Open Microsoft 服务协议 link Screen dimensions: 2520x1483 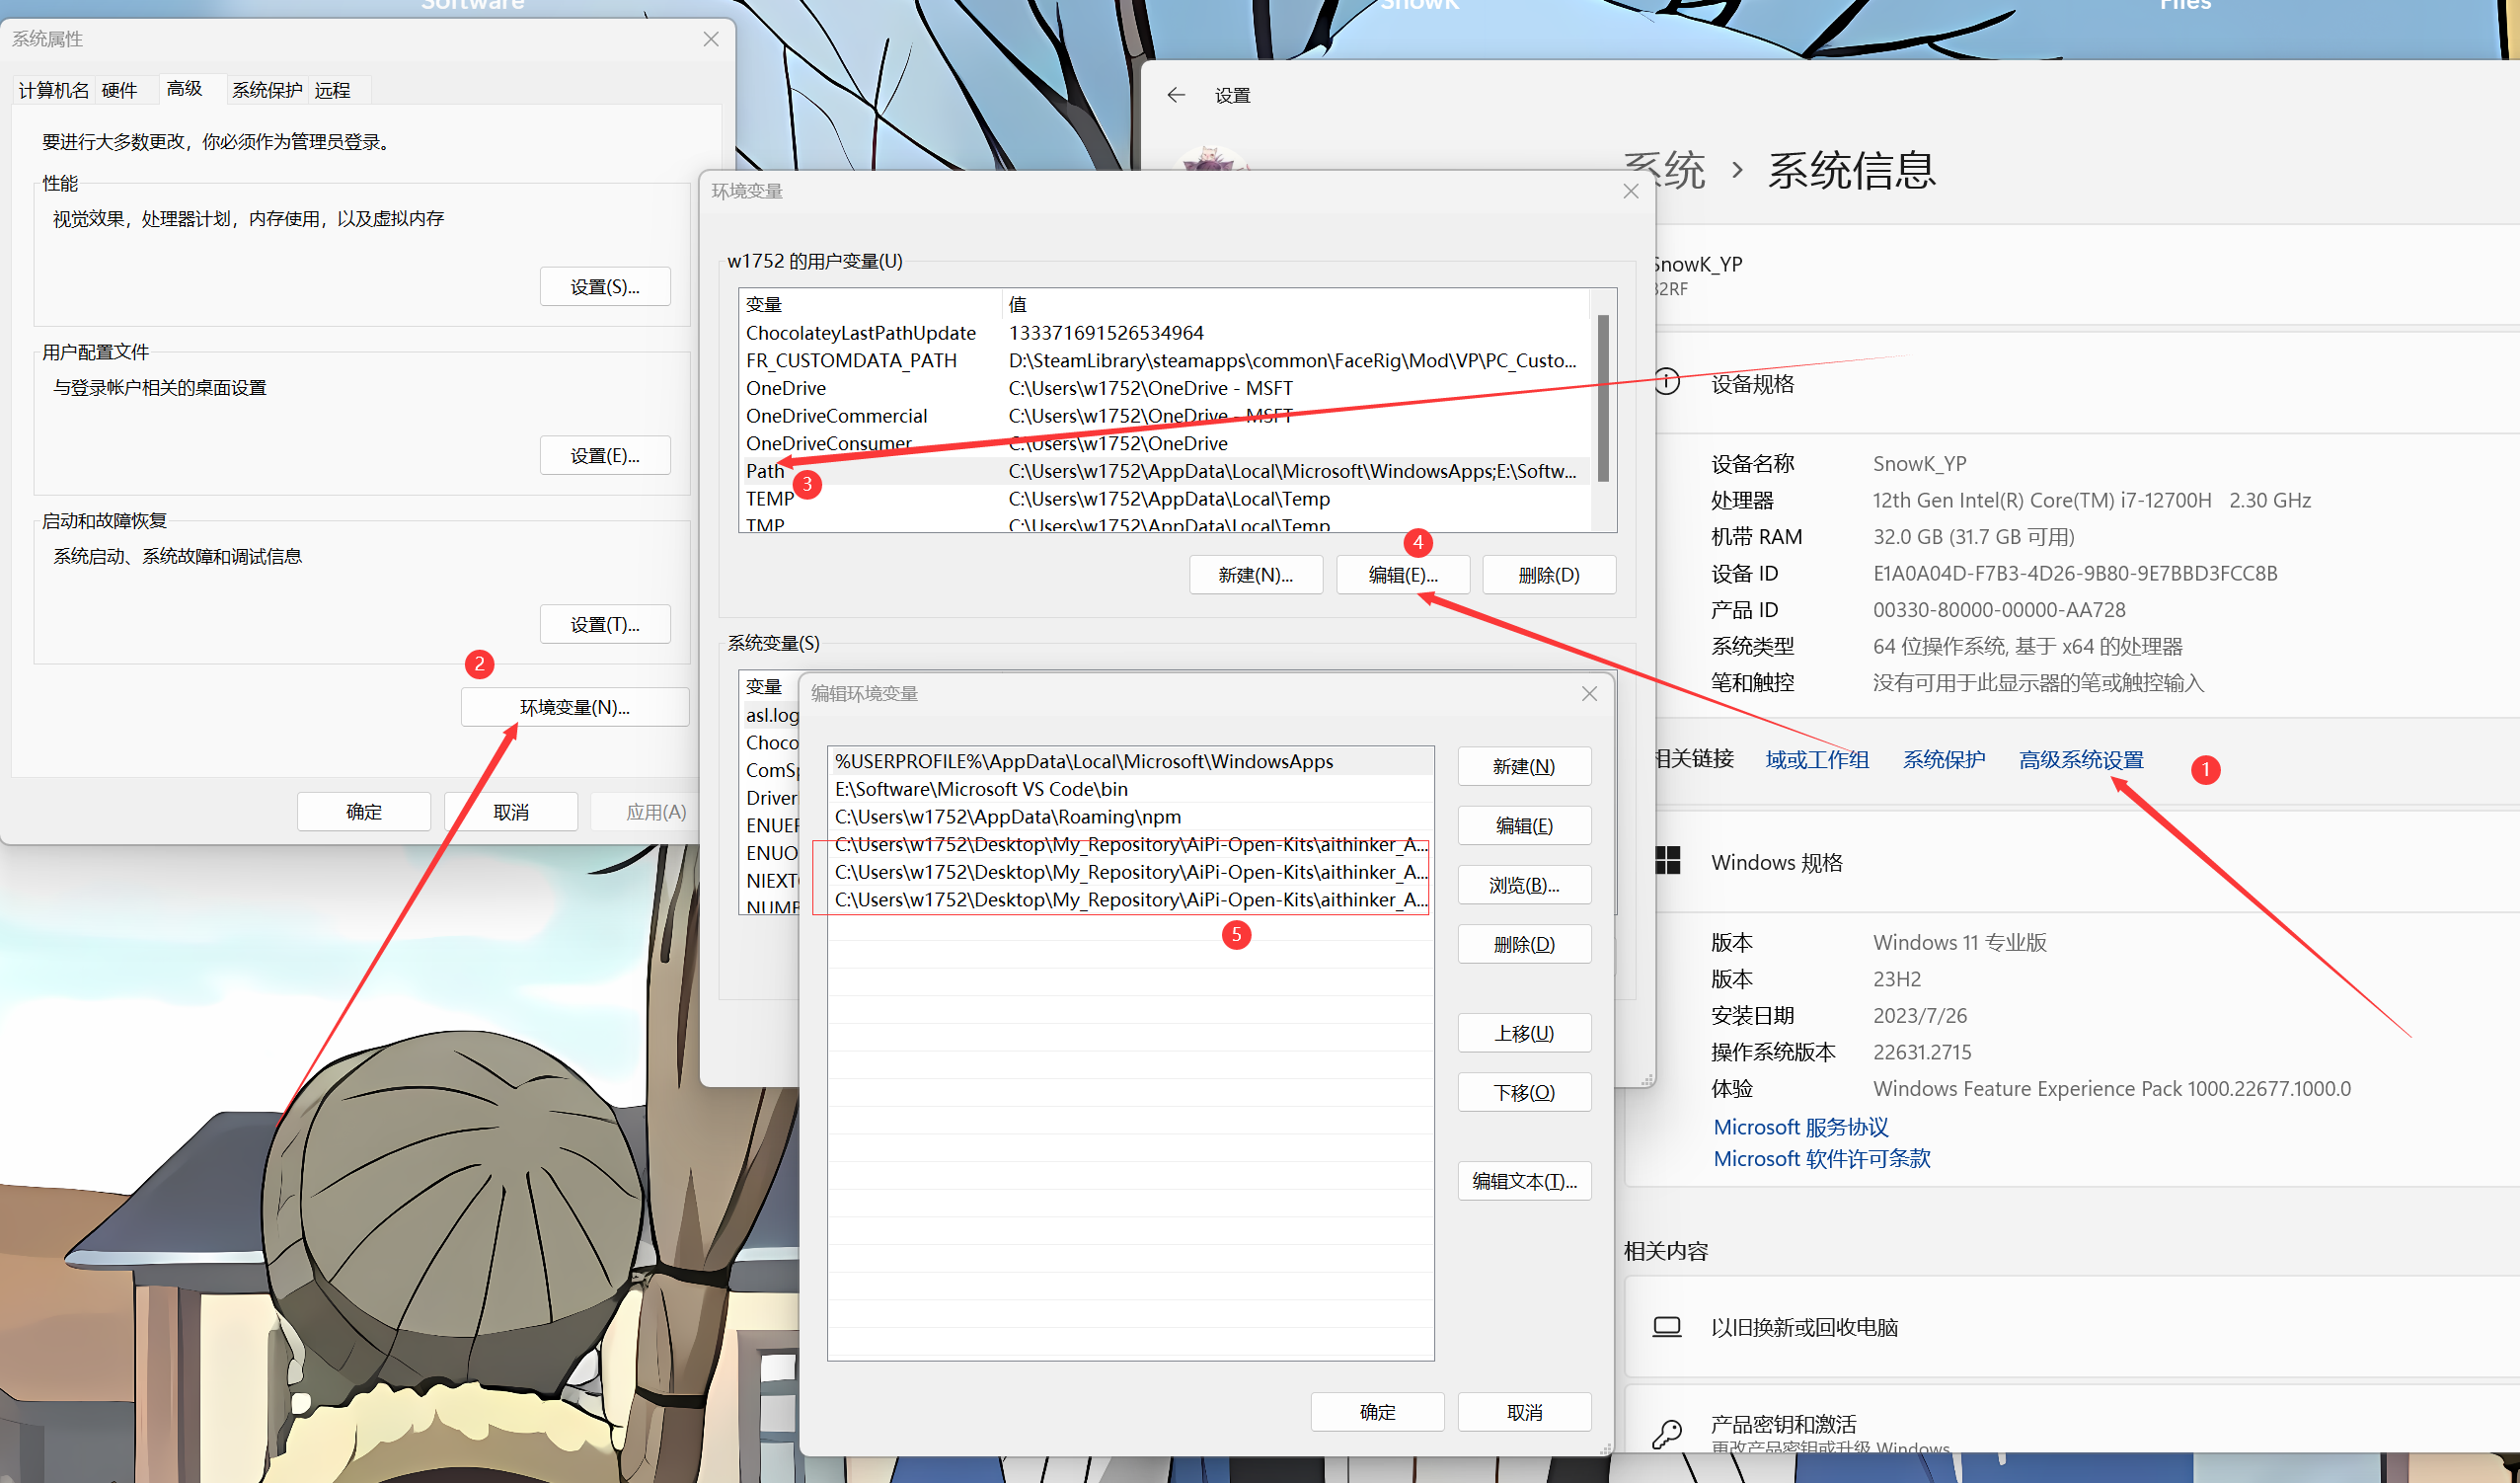click(x=1801, y=1127)
